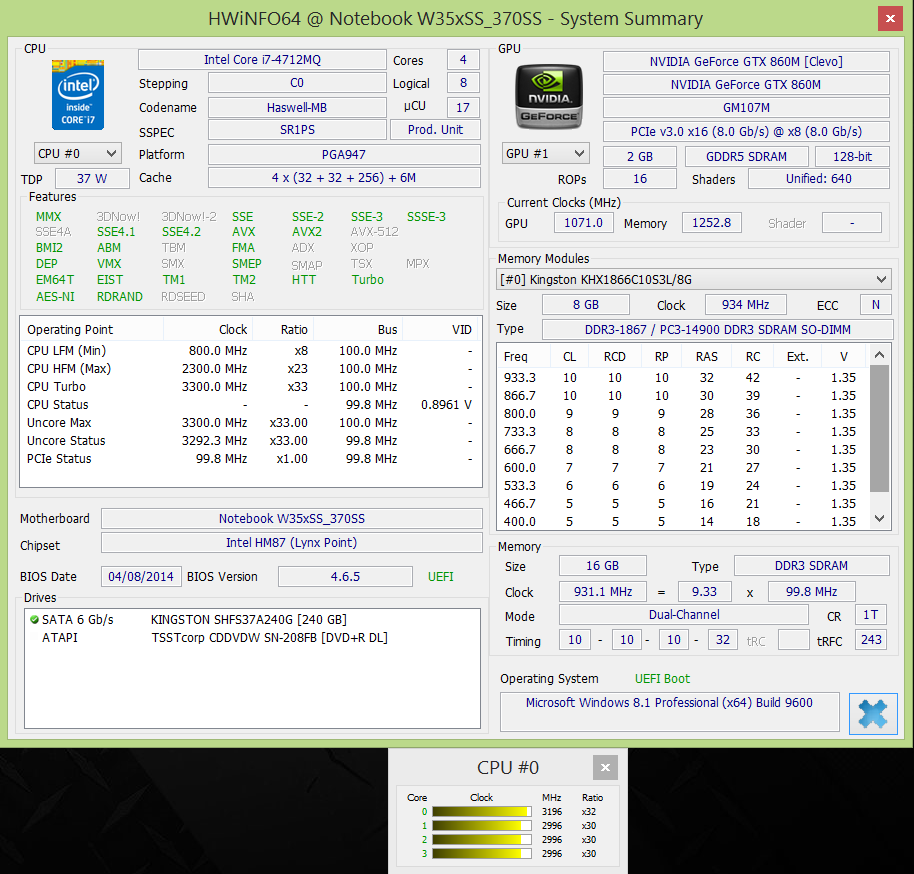
Task: Open the GPU #1 selector dropdown
Action: (545, 154)
